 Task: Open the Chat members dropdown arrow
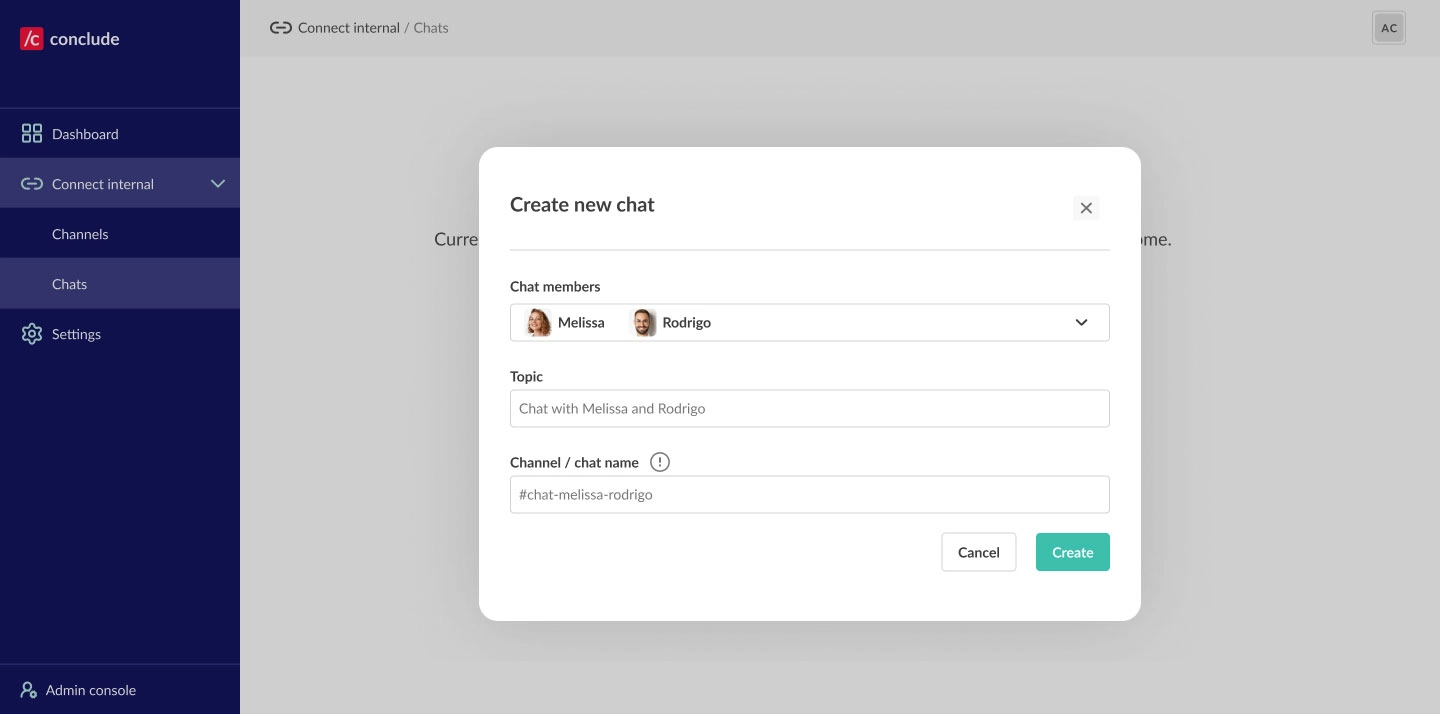(x=1081, y=322)
